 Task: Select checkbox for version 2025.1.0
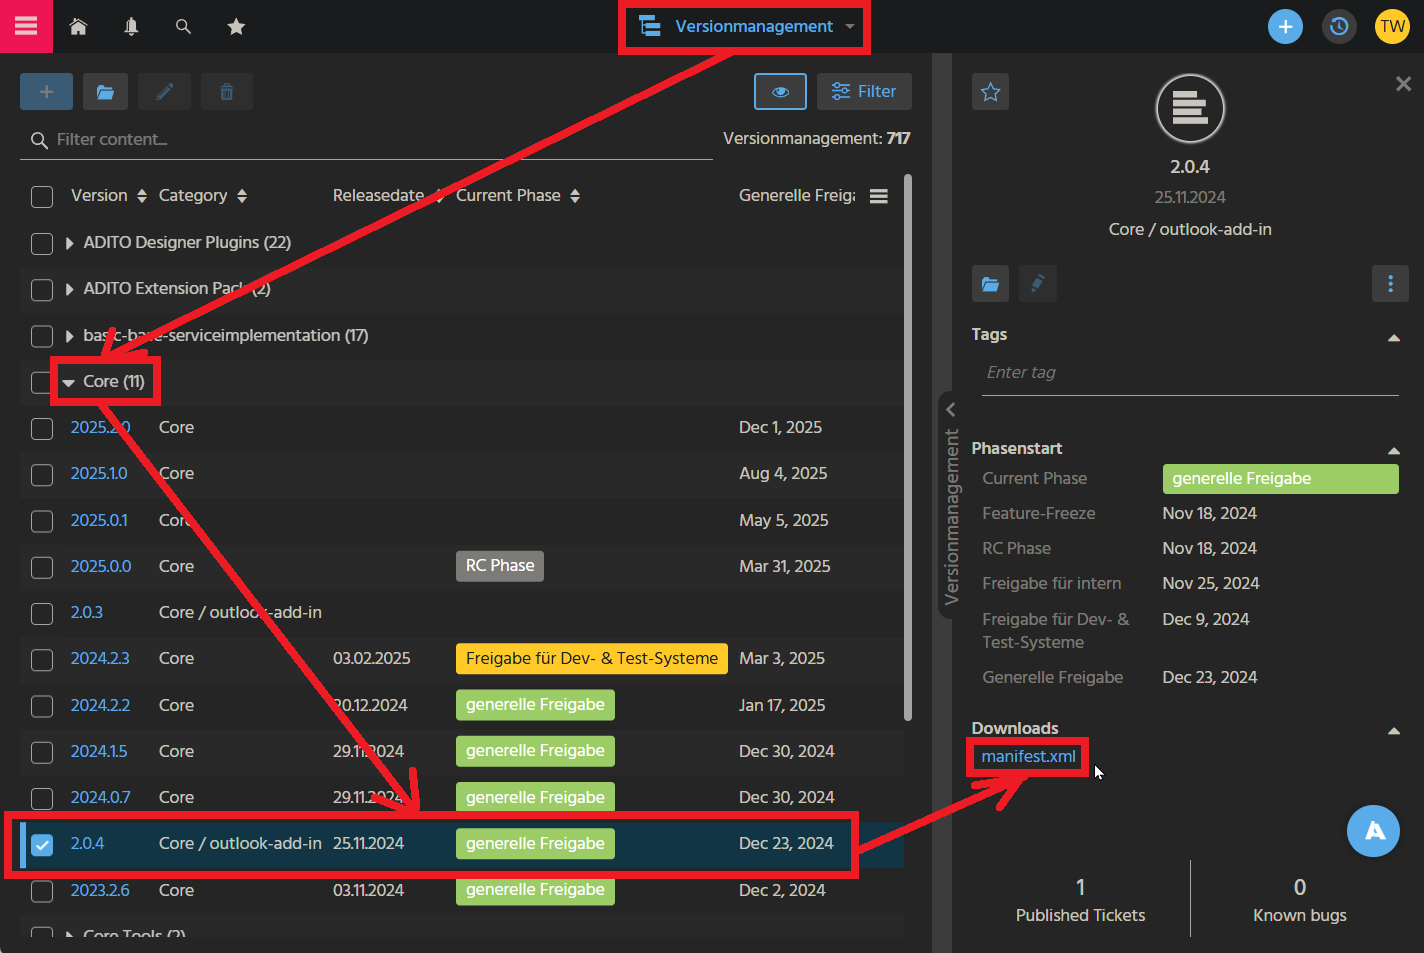tap(42, 474)
